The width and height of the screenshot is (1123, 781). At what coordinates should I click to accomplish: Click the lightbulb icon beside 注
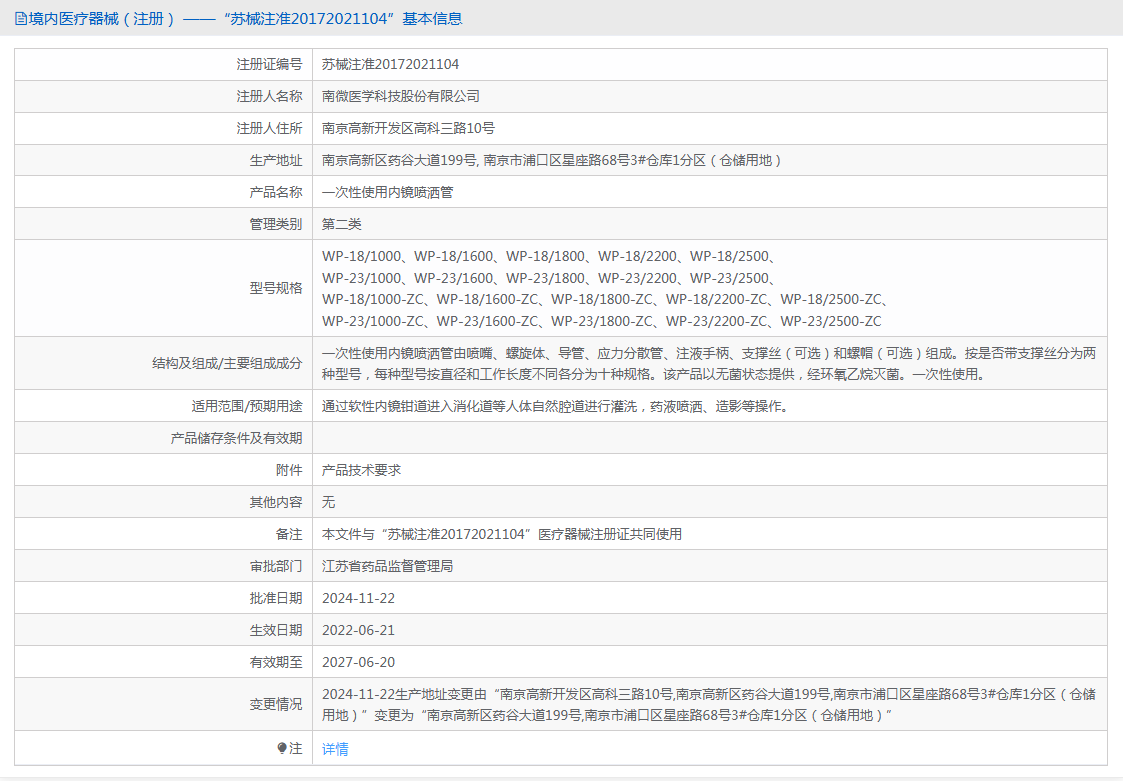click(282, 748)
